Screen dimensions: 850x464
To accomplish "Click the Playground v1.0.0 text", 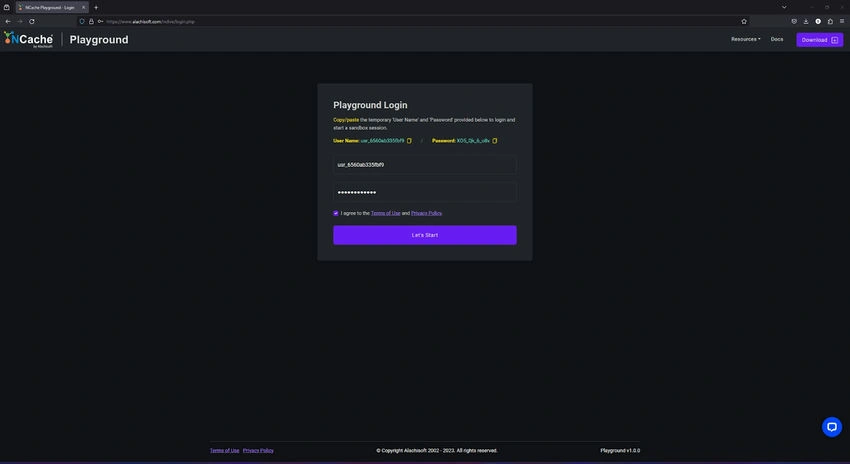I will click(620, 450).
